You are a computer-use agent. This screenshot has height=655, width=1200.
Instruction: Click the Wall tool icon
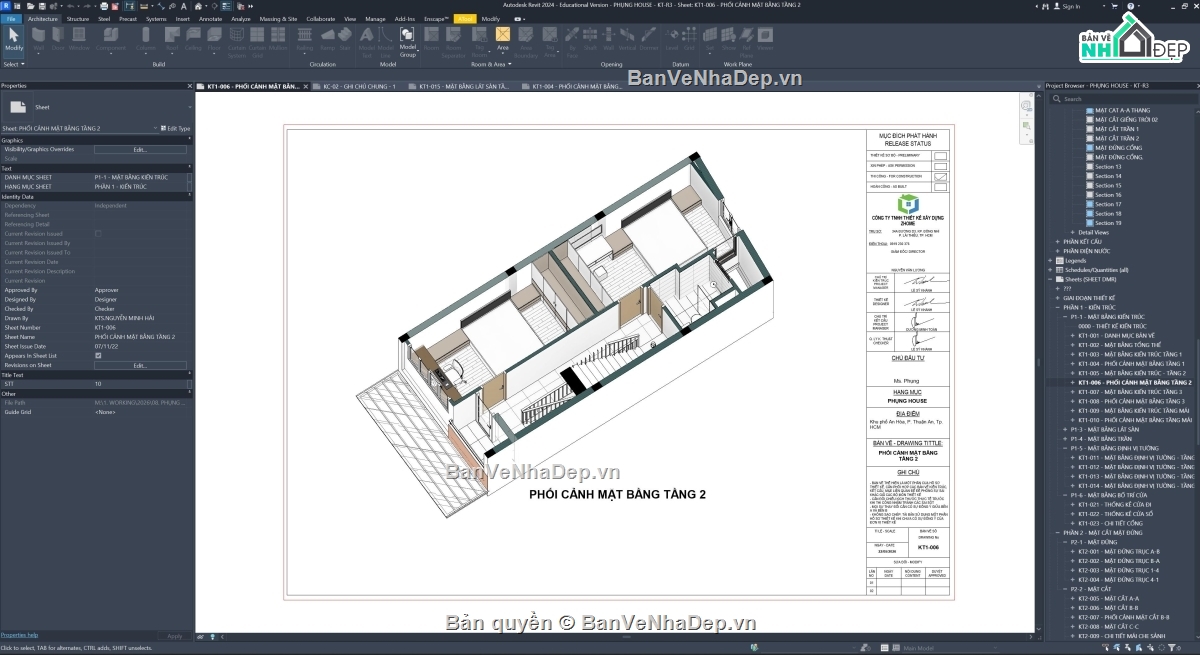(x=39, y=35)
